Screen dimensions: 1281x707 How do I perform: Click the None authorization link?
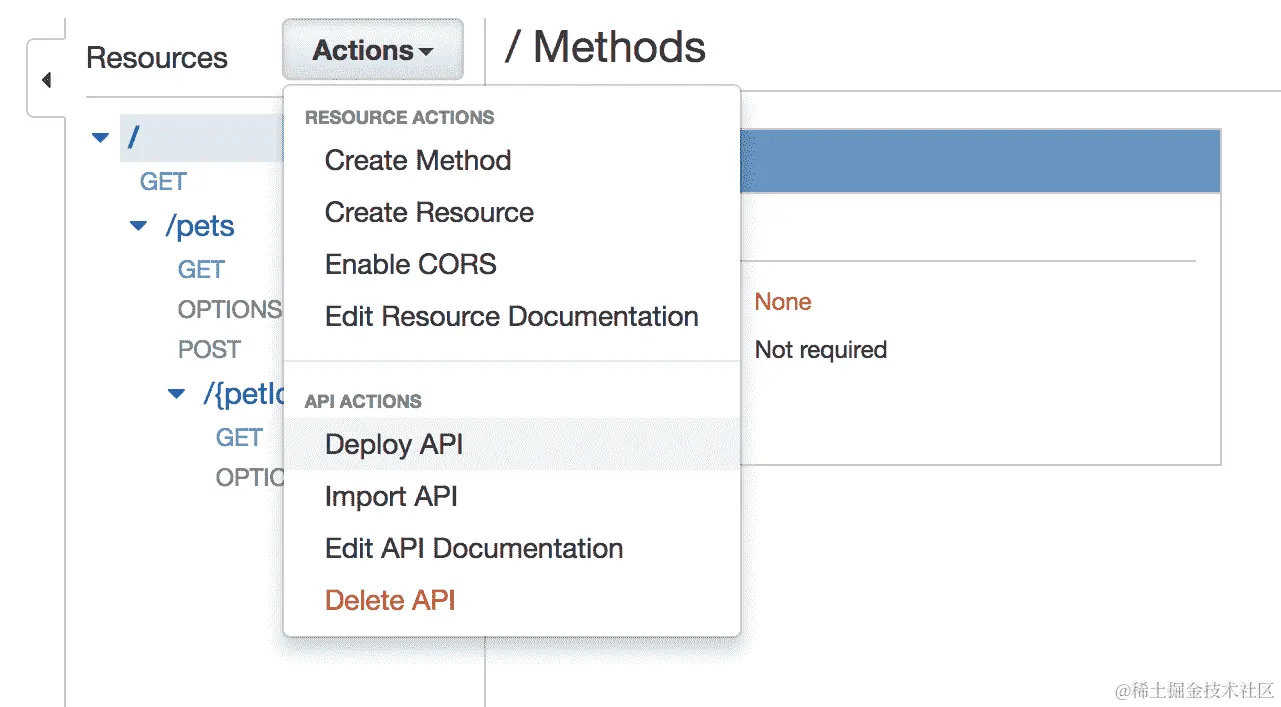(783, 302)
